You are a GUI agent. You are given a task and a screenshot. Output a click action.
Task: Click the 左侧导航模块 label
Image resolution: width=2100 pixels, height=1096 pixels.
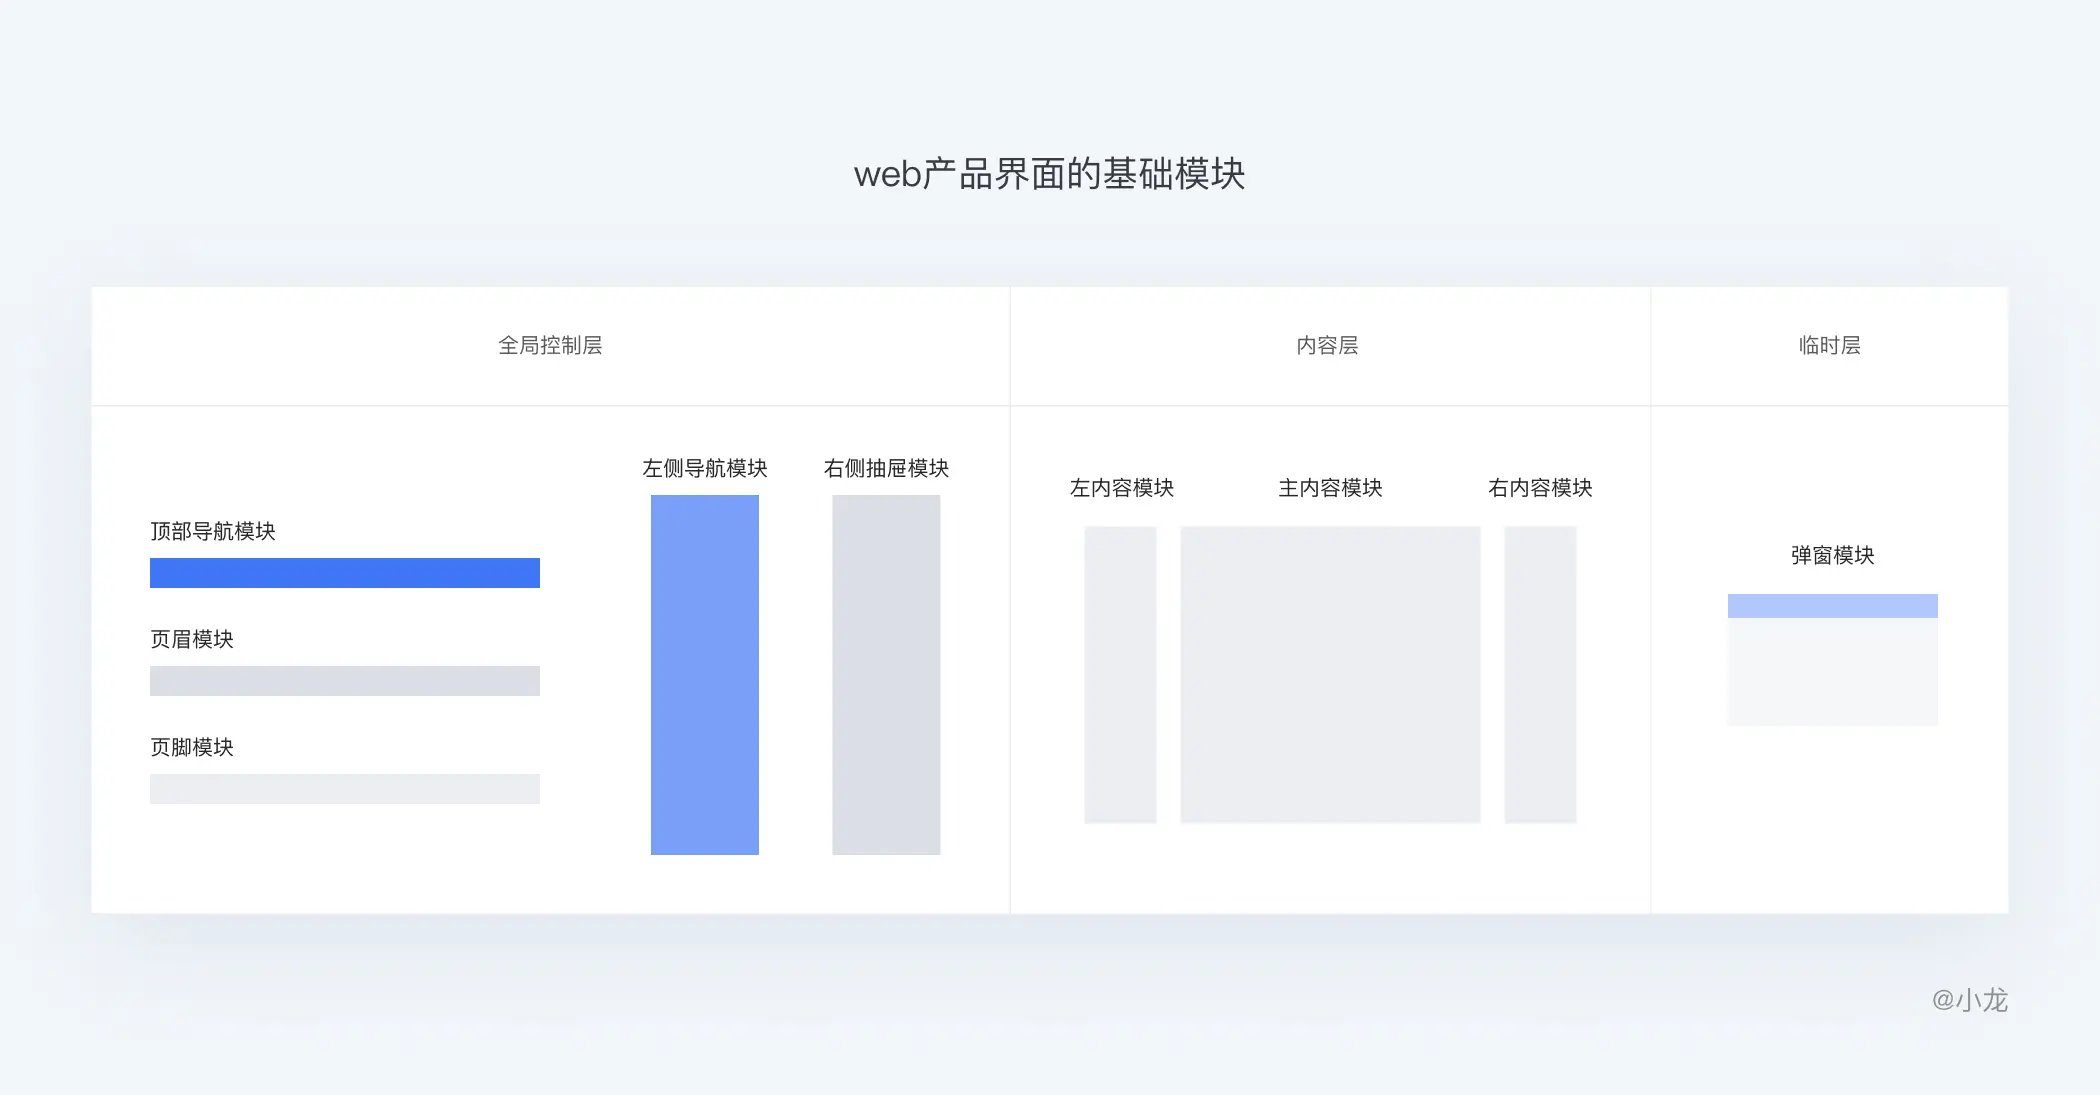(x=704, y=468)
